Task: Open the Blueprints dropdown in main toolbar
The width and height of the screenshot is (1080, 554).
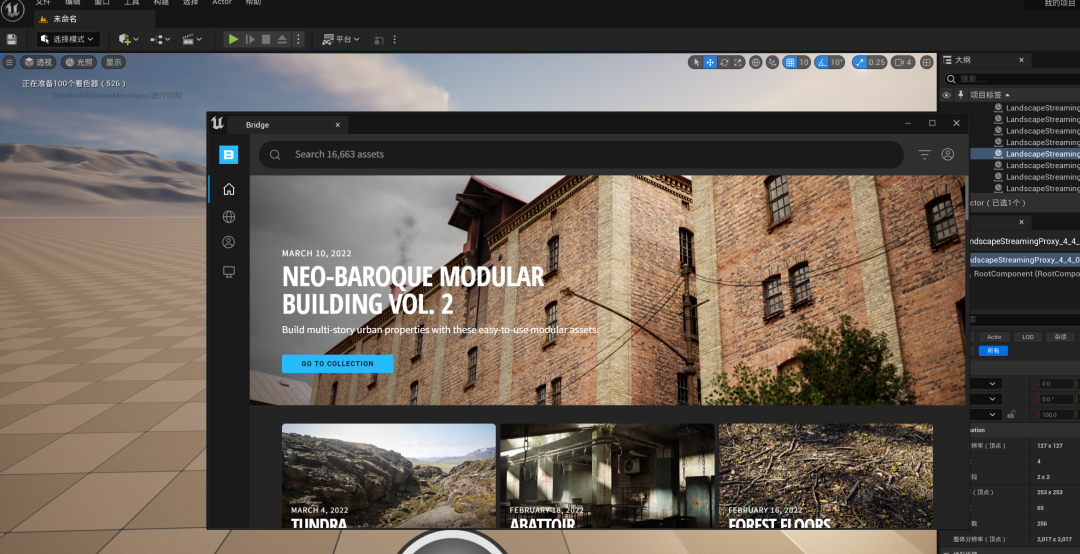Action: click(160, 39)
